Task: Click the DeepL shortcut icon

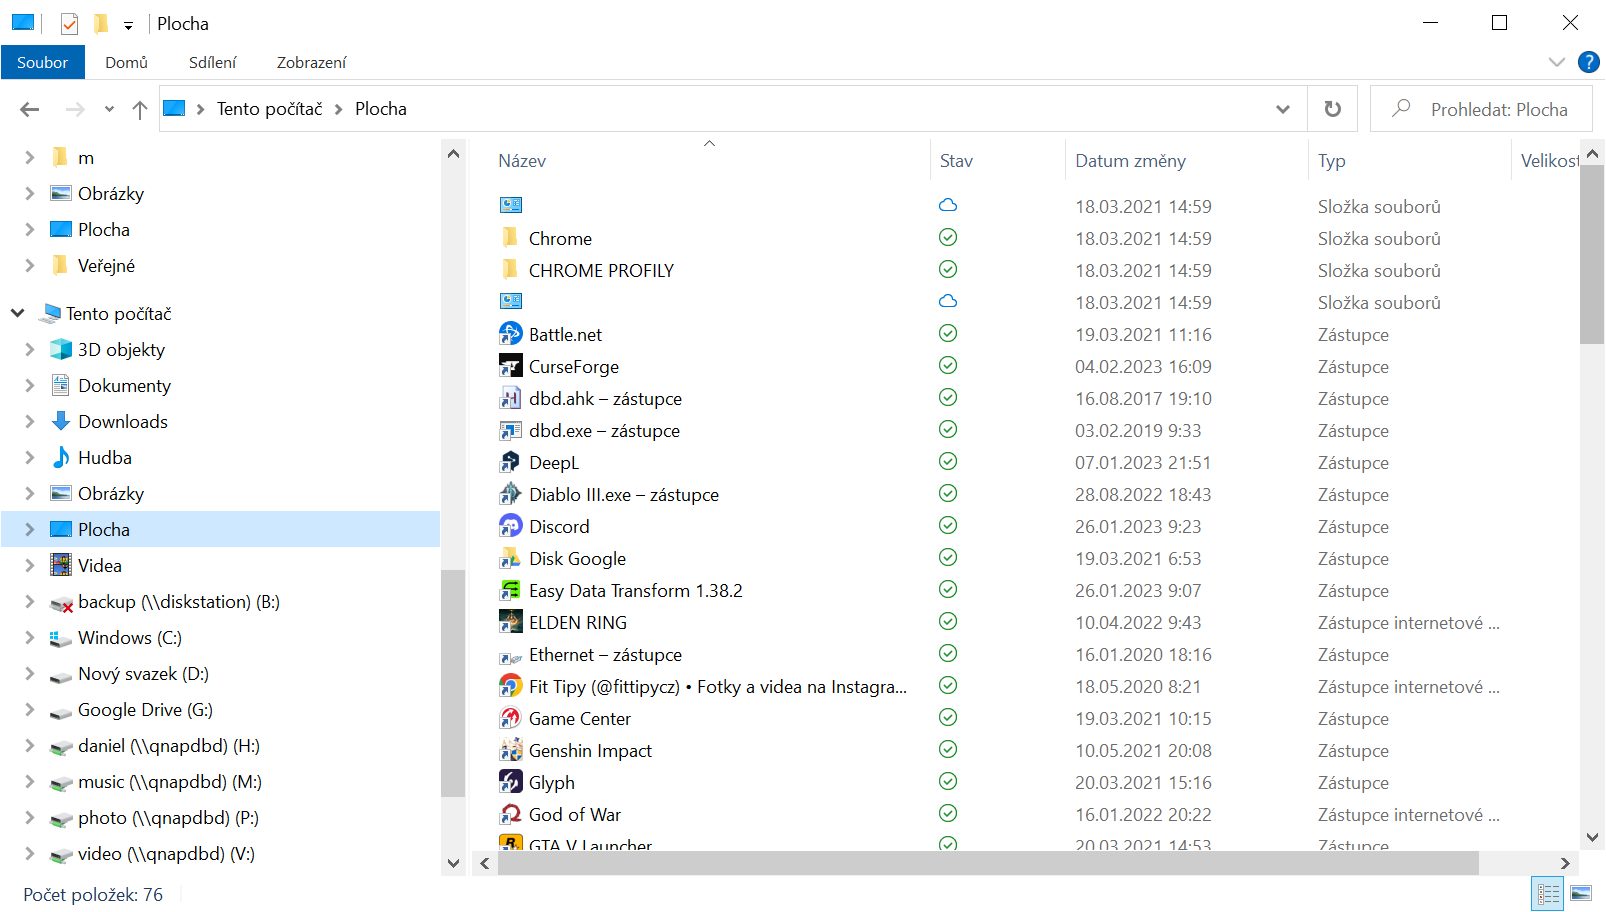Action: pos(510,462)
